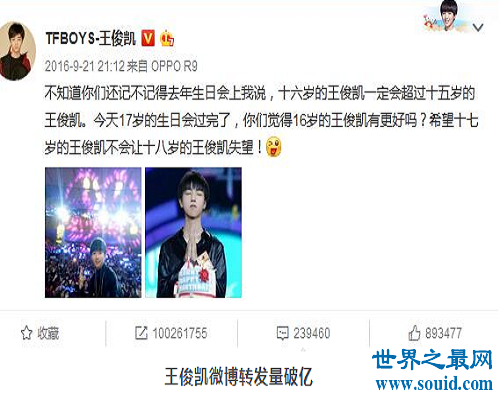500x400 pixels.
Task: Click the 100261755 repost count
Action: tap(180, 333)
